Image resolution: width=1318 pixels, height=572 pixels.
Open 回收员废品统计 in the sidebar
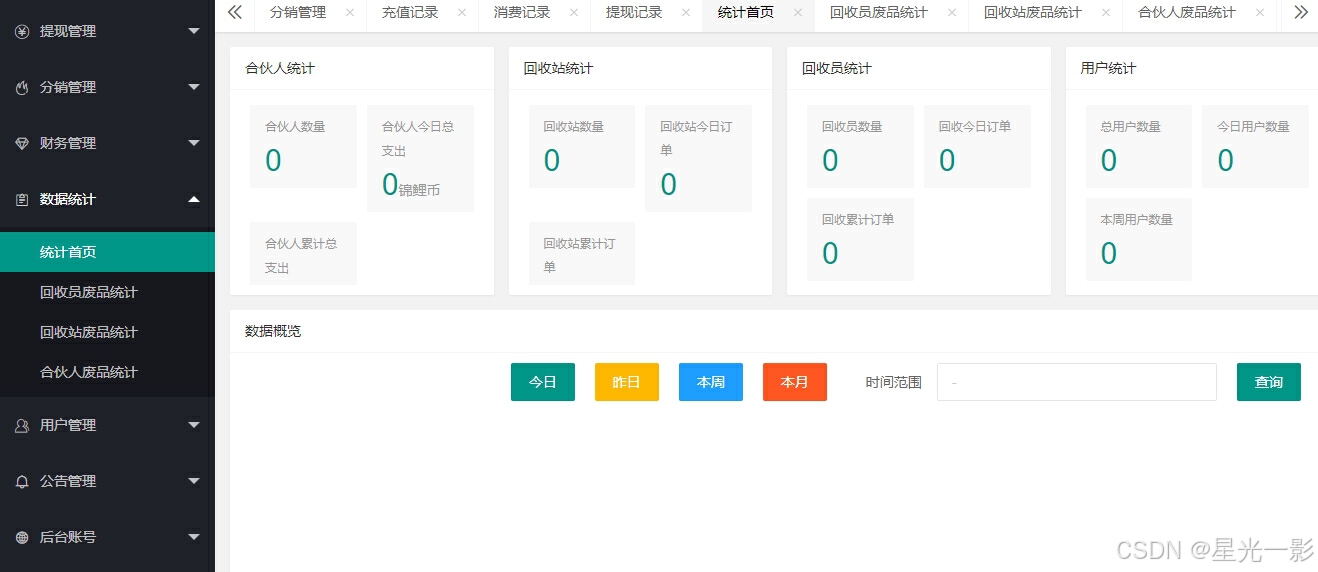point(107,292)
